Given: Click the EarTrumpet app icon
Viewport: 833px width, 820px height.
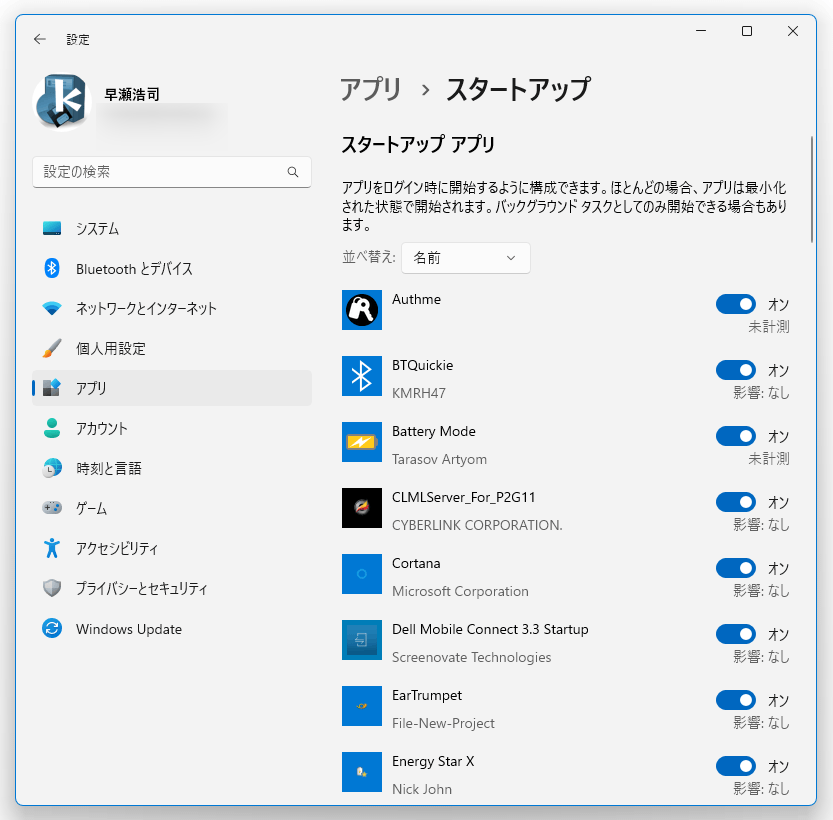Looking at the screenshot, I should [362, 706].
